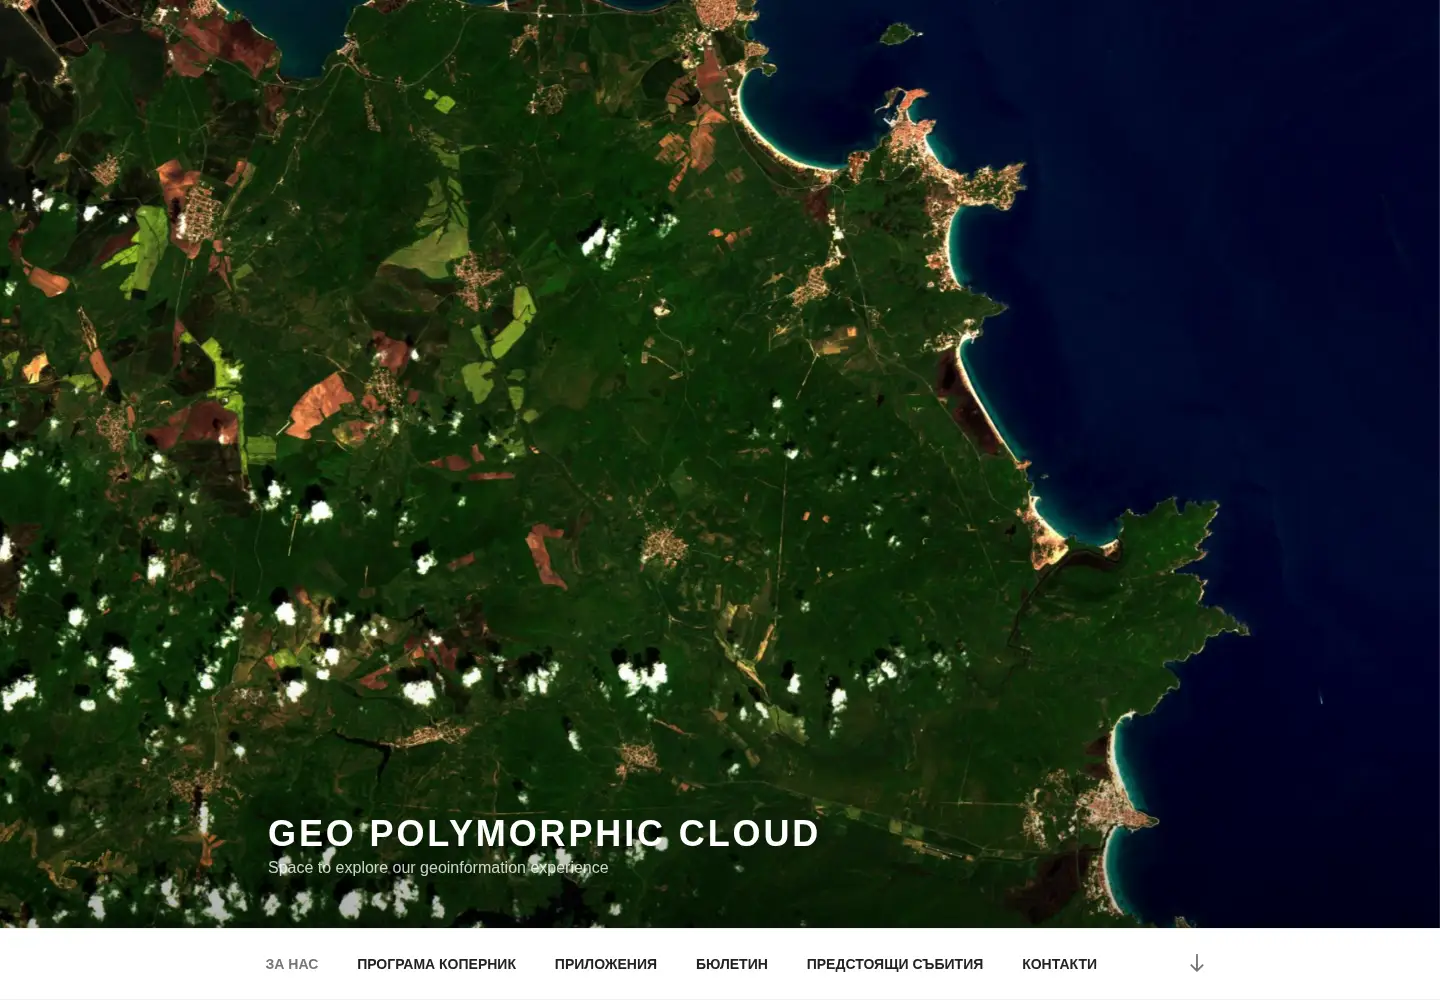Open the ПРОГРАМА КОПЕРНИК menu item
The height and width of the screenshot is (1000, 1440).
click(436, 964)
